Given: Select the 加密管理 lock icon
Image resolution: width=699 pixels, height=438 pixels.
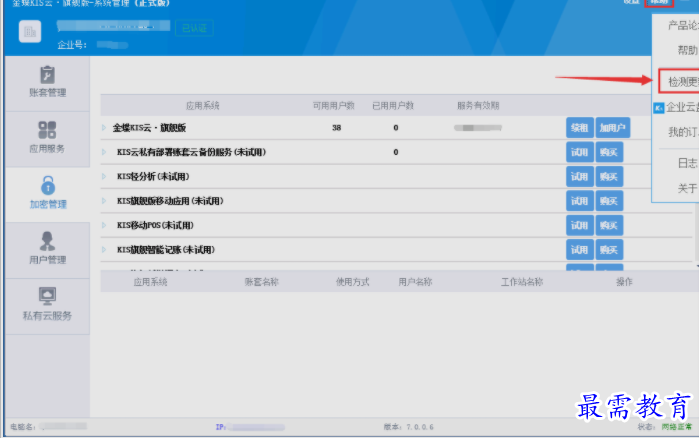Looking at the screenshot, I should point(48,185).
